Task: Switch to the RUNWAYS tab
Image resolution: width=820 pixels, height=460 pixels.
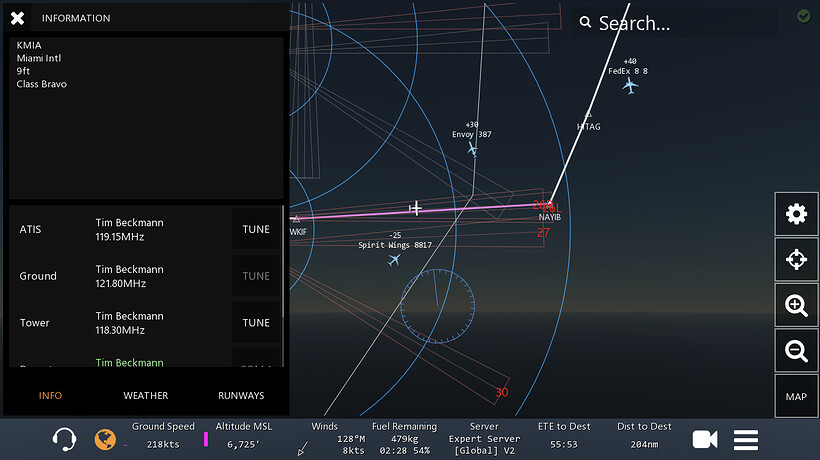Action: click(241, 395)
